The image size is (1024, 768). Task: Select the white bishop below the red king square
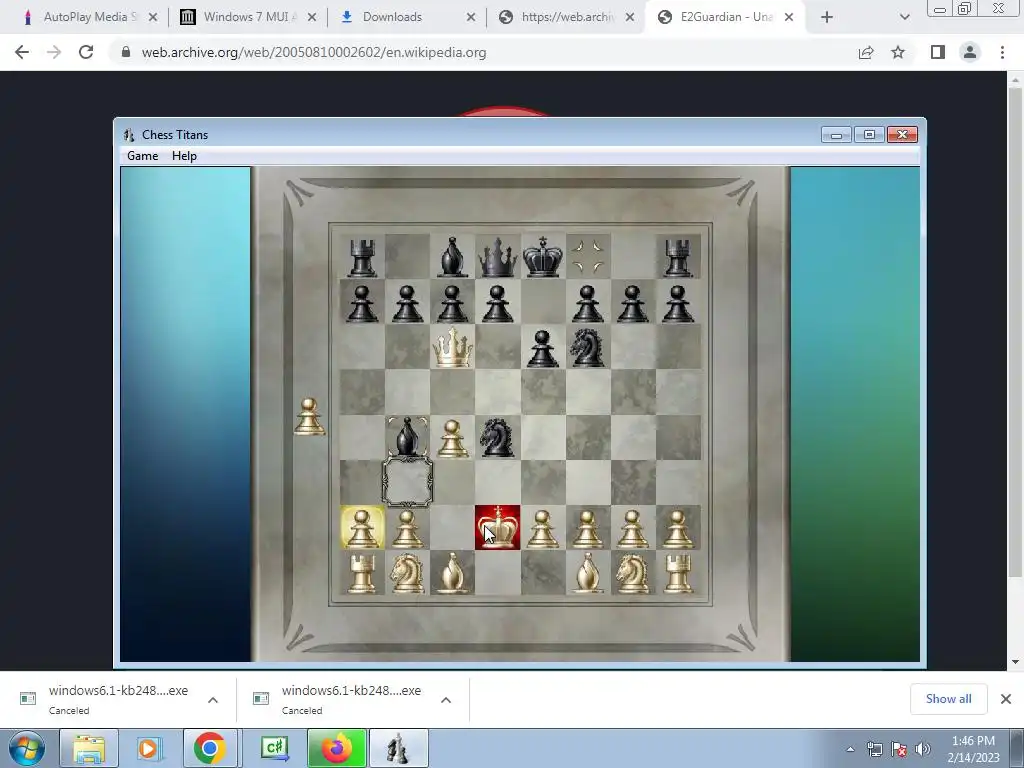[452, 573]
